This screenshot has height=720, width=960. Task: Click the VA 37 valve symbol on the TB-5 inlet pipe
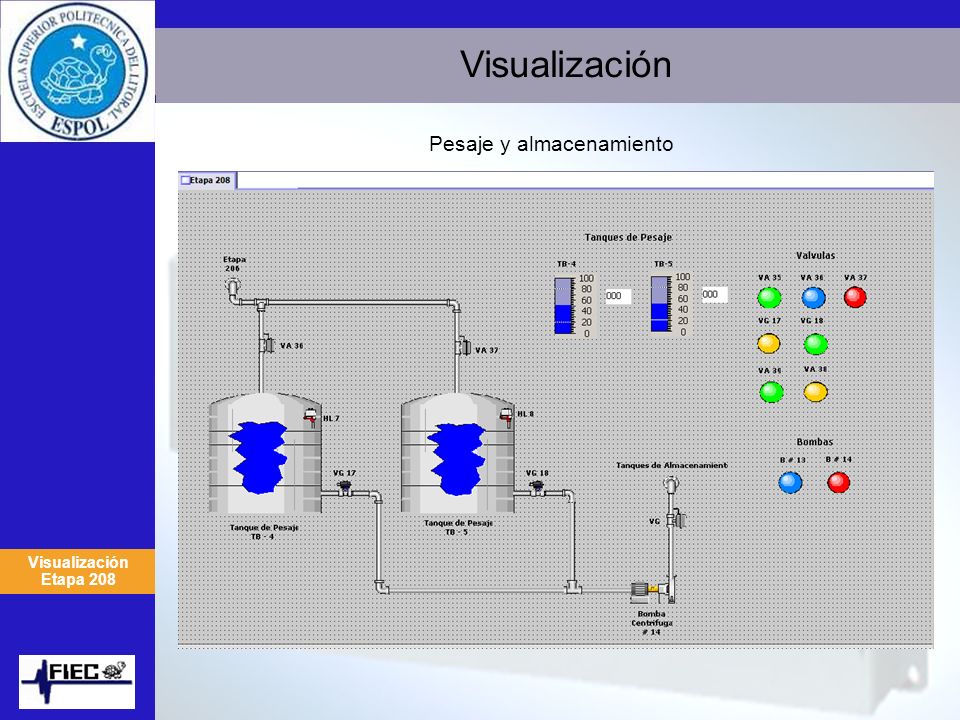click(463, 347)
